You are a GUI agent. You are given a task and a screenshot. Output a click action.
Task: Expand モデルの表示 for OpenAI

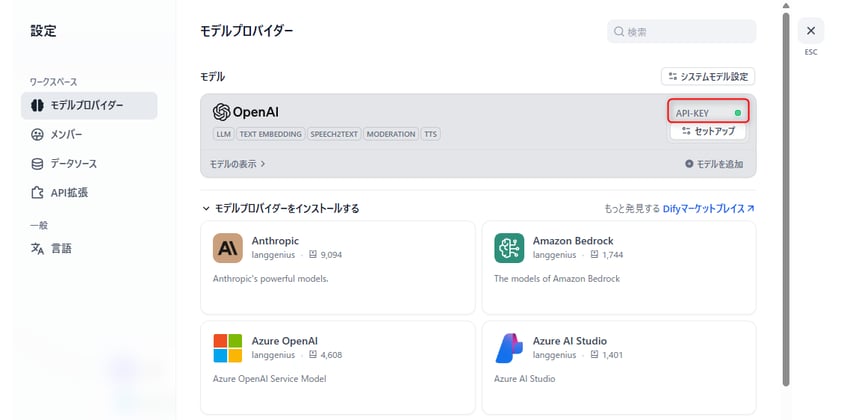pos(237,164)
